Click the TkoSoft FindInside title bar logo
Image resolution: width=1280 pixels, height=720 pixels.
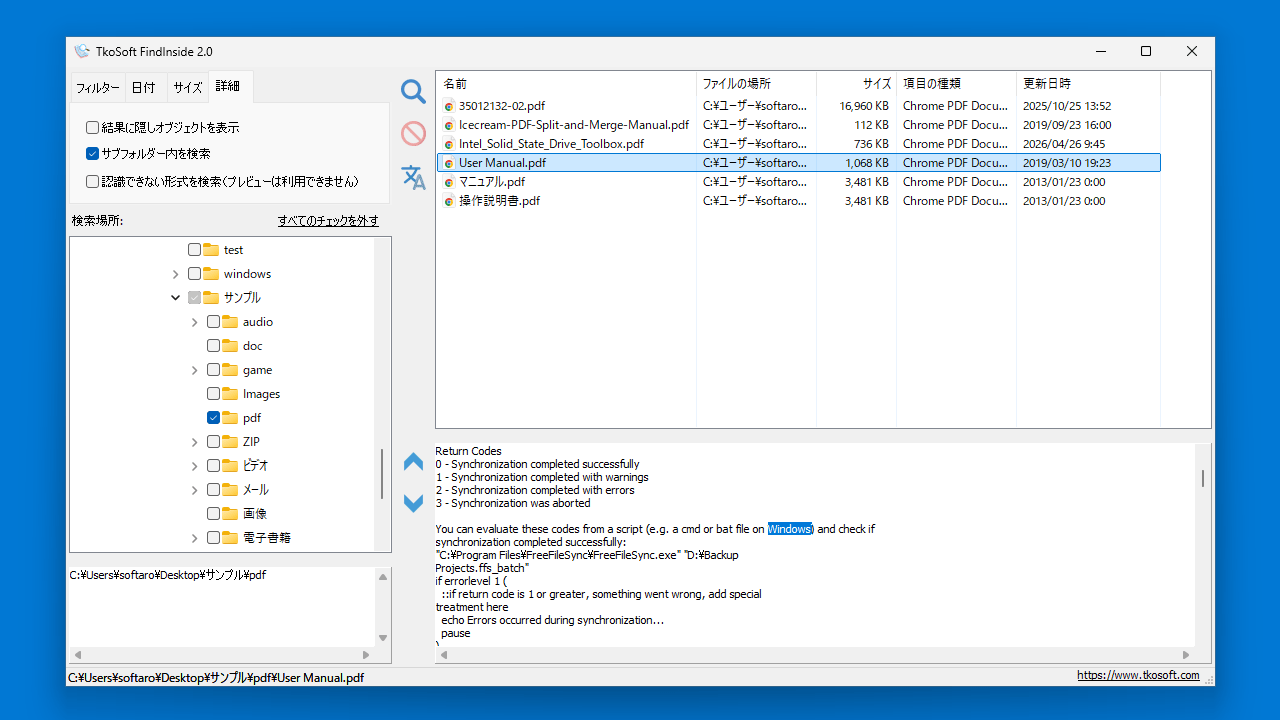click(82, 52)
